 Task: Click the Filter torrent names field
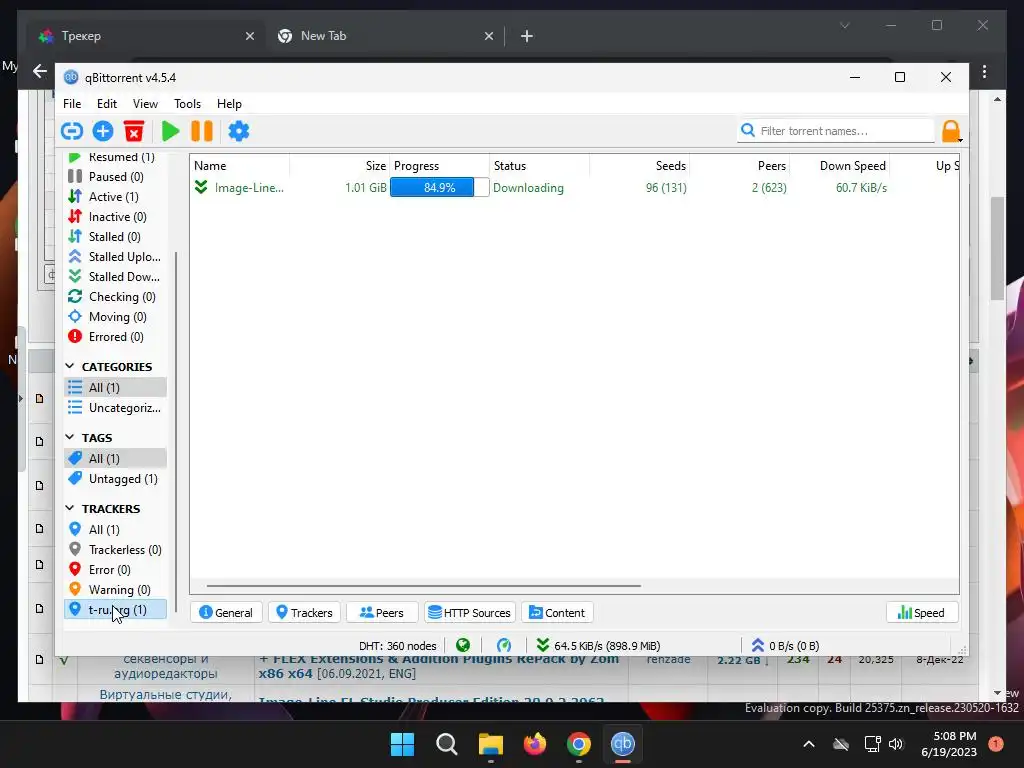coord(836,131)
